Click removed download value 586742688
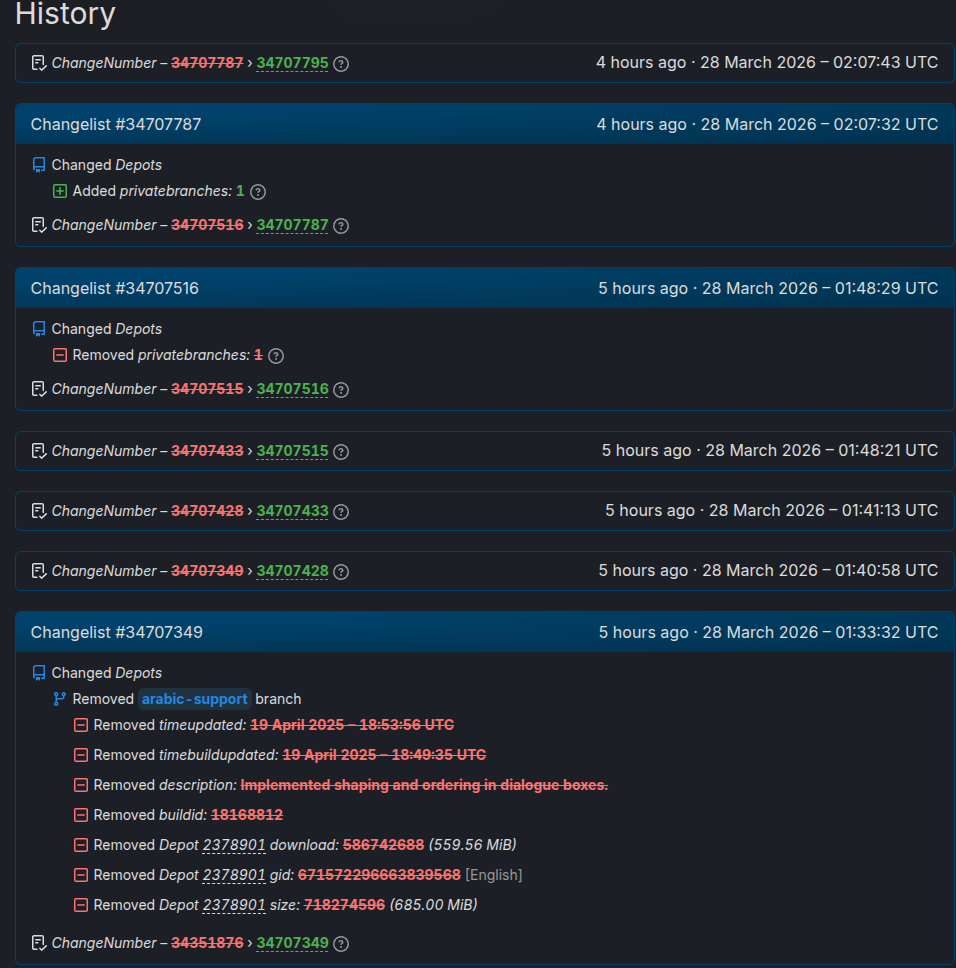 pyautogui.click(x=383, y=845)
